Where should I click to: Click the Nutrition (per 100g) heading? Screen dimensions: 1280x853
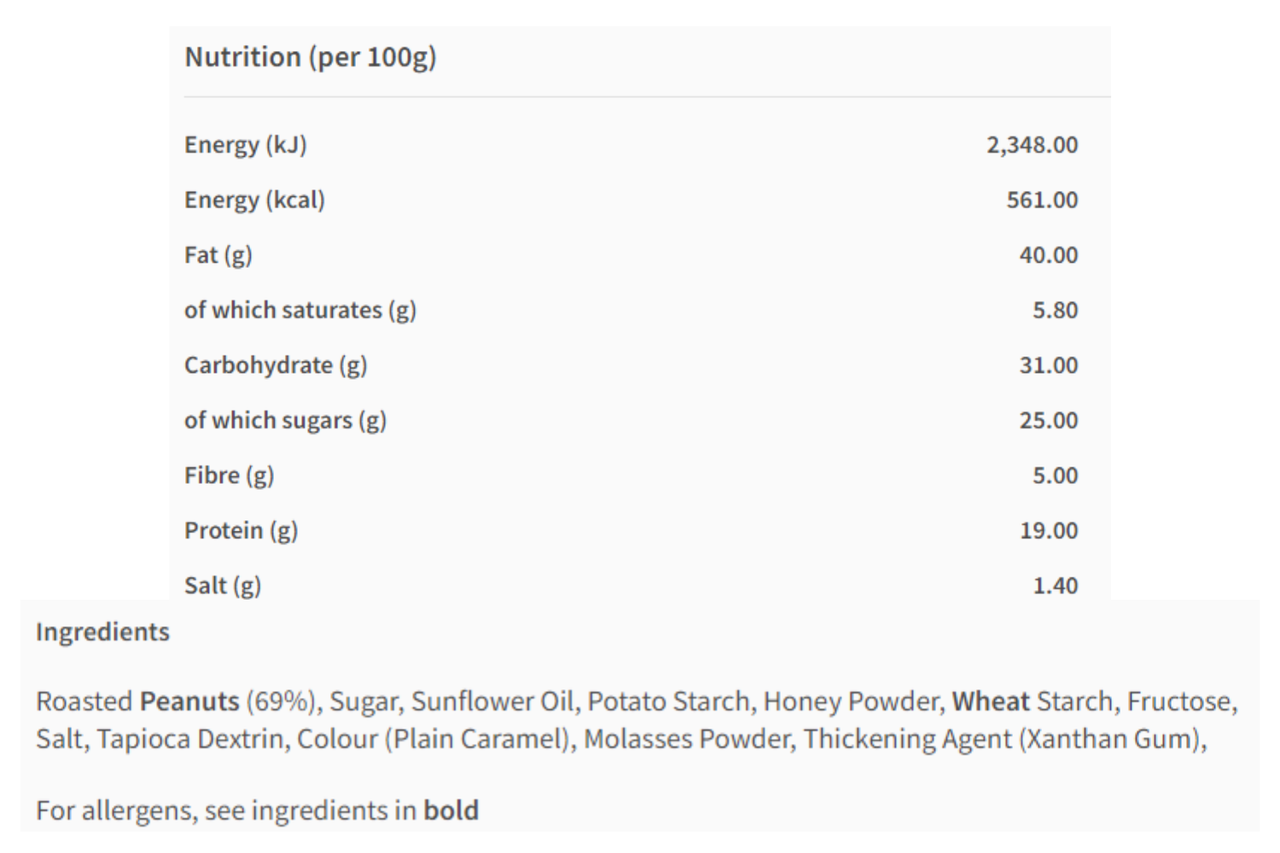tap(310, 58)
